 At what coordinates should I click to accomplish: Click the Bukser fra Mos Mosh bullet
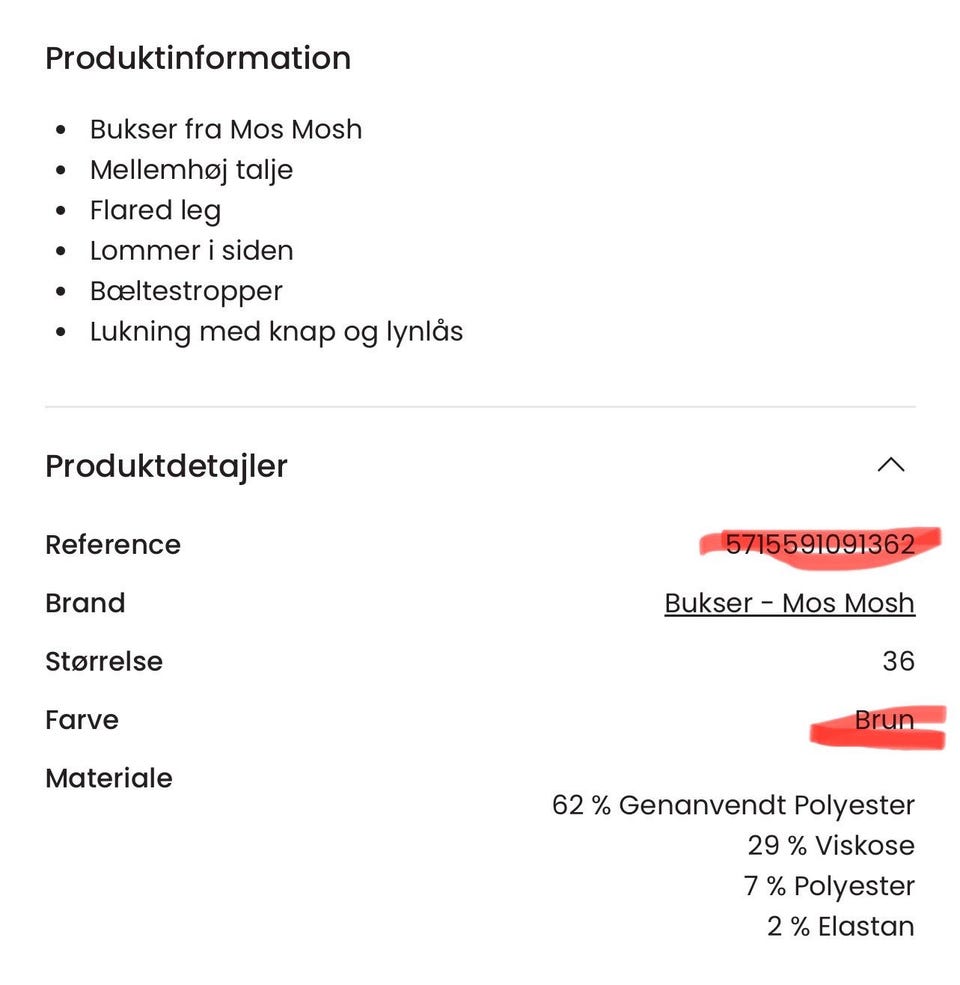point(226,129)
